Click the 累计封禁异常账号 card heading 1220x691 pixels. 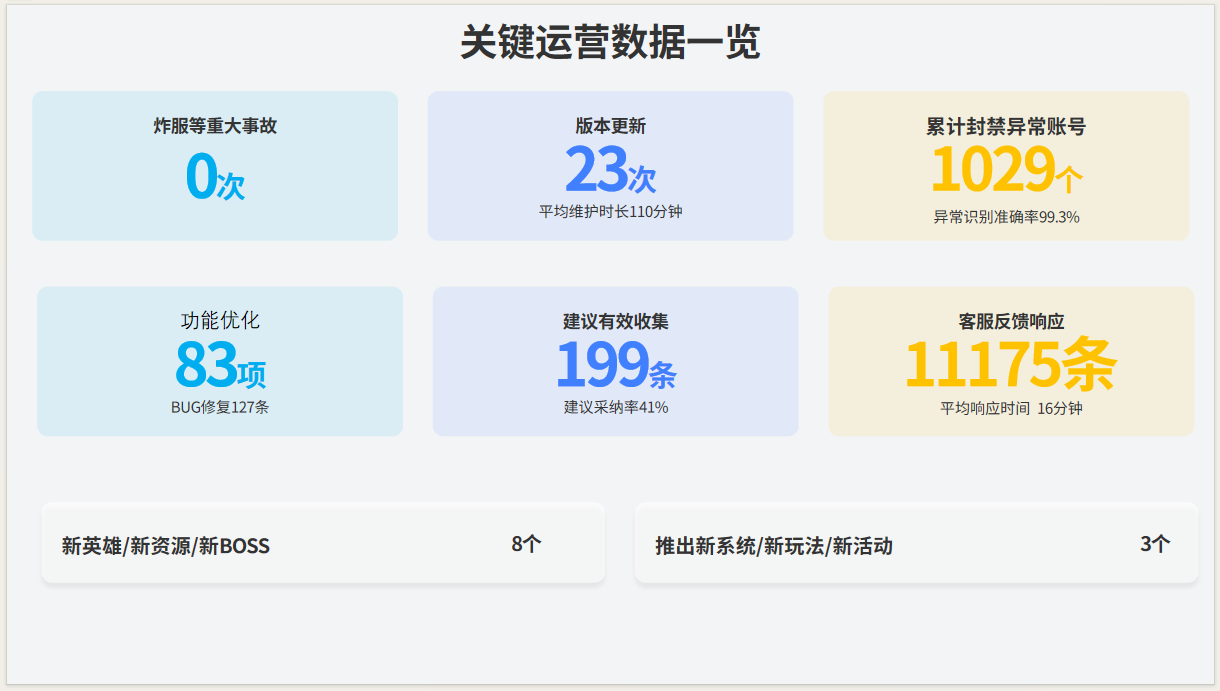(1006, 127)
